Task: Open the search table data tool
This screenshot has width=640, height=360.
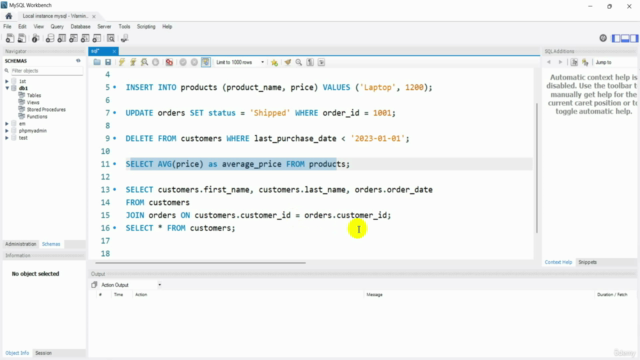Action: click(x=111, y=38)
